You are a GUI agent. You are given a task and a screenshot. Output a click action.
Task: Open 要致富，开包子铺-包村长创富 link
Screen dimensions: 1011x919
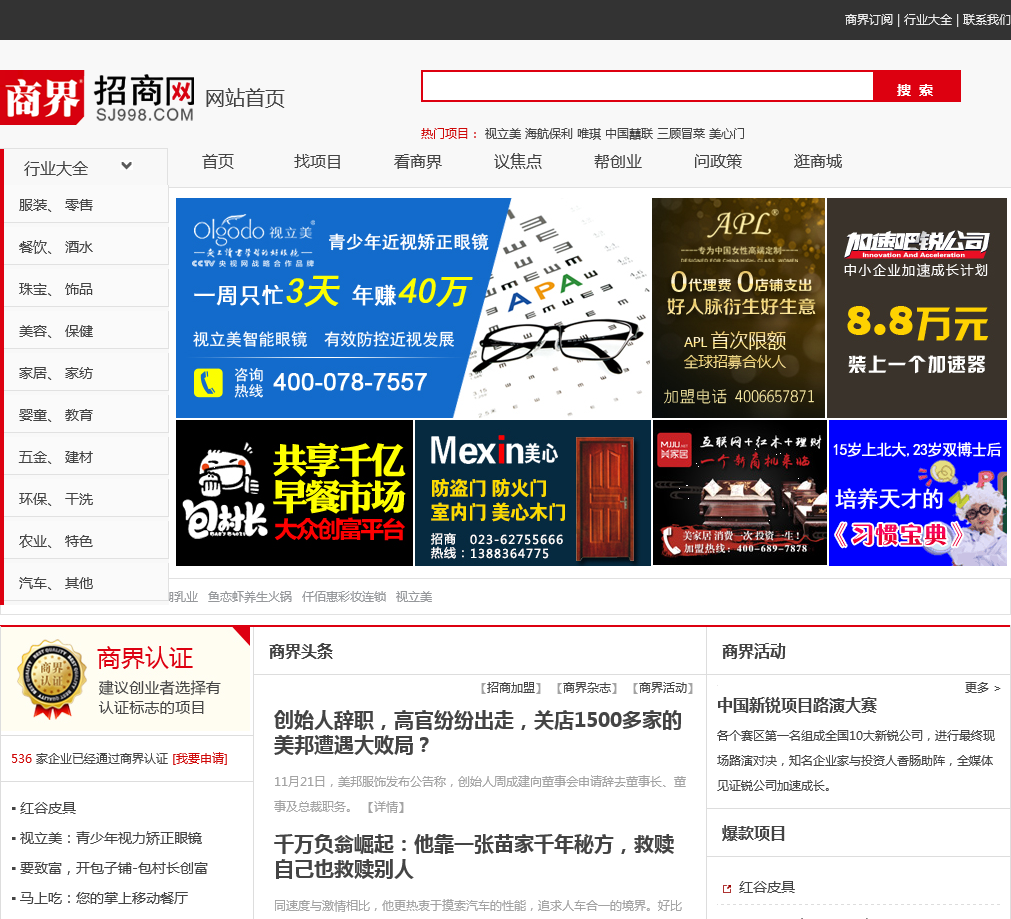tap(113, 868)
